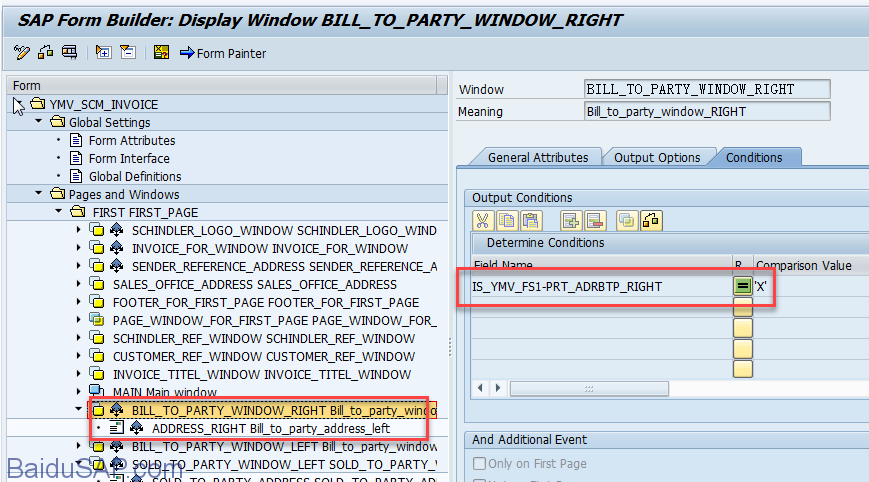This screenshot has height=482, width=869.
Task: Click the IS_YMV_FS1-PRT_ADRBTP_RIGHT field name cell
Action: coord(601,286)
